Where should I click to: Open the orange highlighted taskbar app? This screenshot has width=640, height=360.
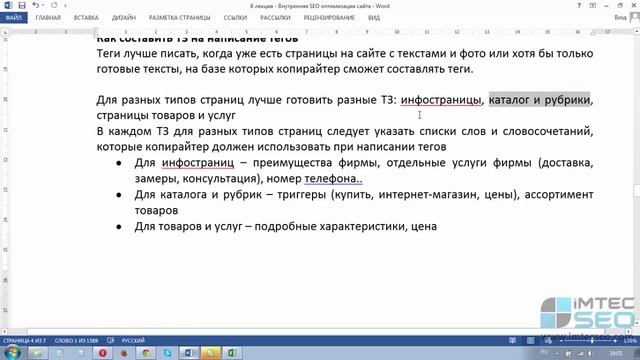[211, 353]
